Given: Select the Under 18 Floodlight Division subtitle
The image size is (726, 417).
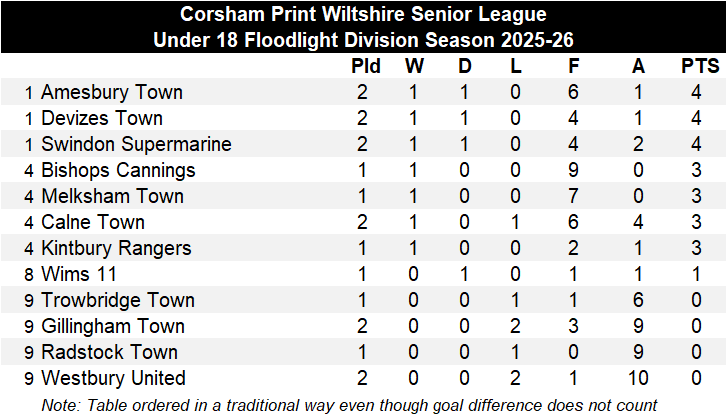Looking at the screenshot, I should point(363,41).
